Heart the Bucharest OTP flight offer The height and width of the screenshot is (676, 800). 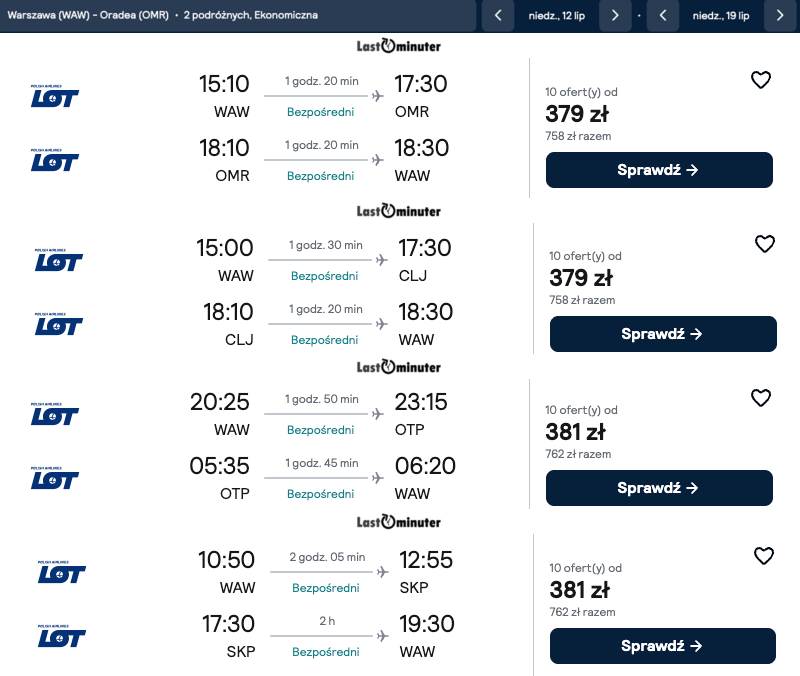pos(761,398)
